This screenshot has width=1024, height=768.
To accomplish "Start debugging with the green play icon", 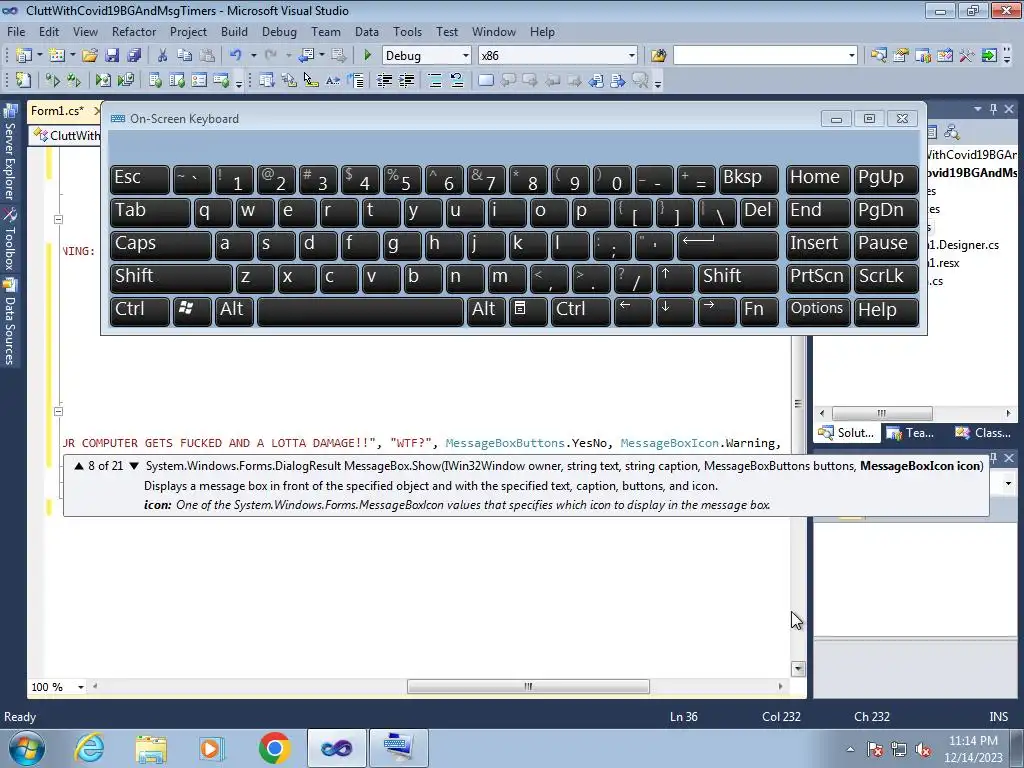I will tap(367, 56).
